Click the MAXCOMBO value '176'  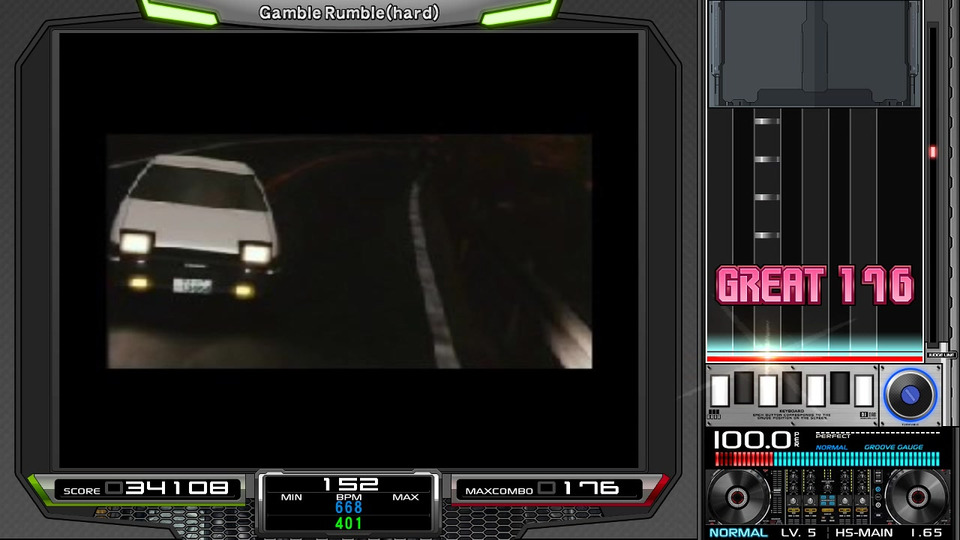click(591, 488)
